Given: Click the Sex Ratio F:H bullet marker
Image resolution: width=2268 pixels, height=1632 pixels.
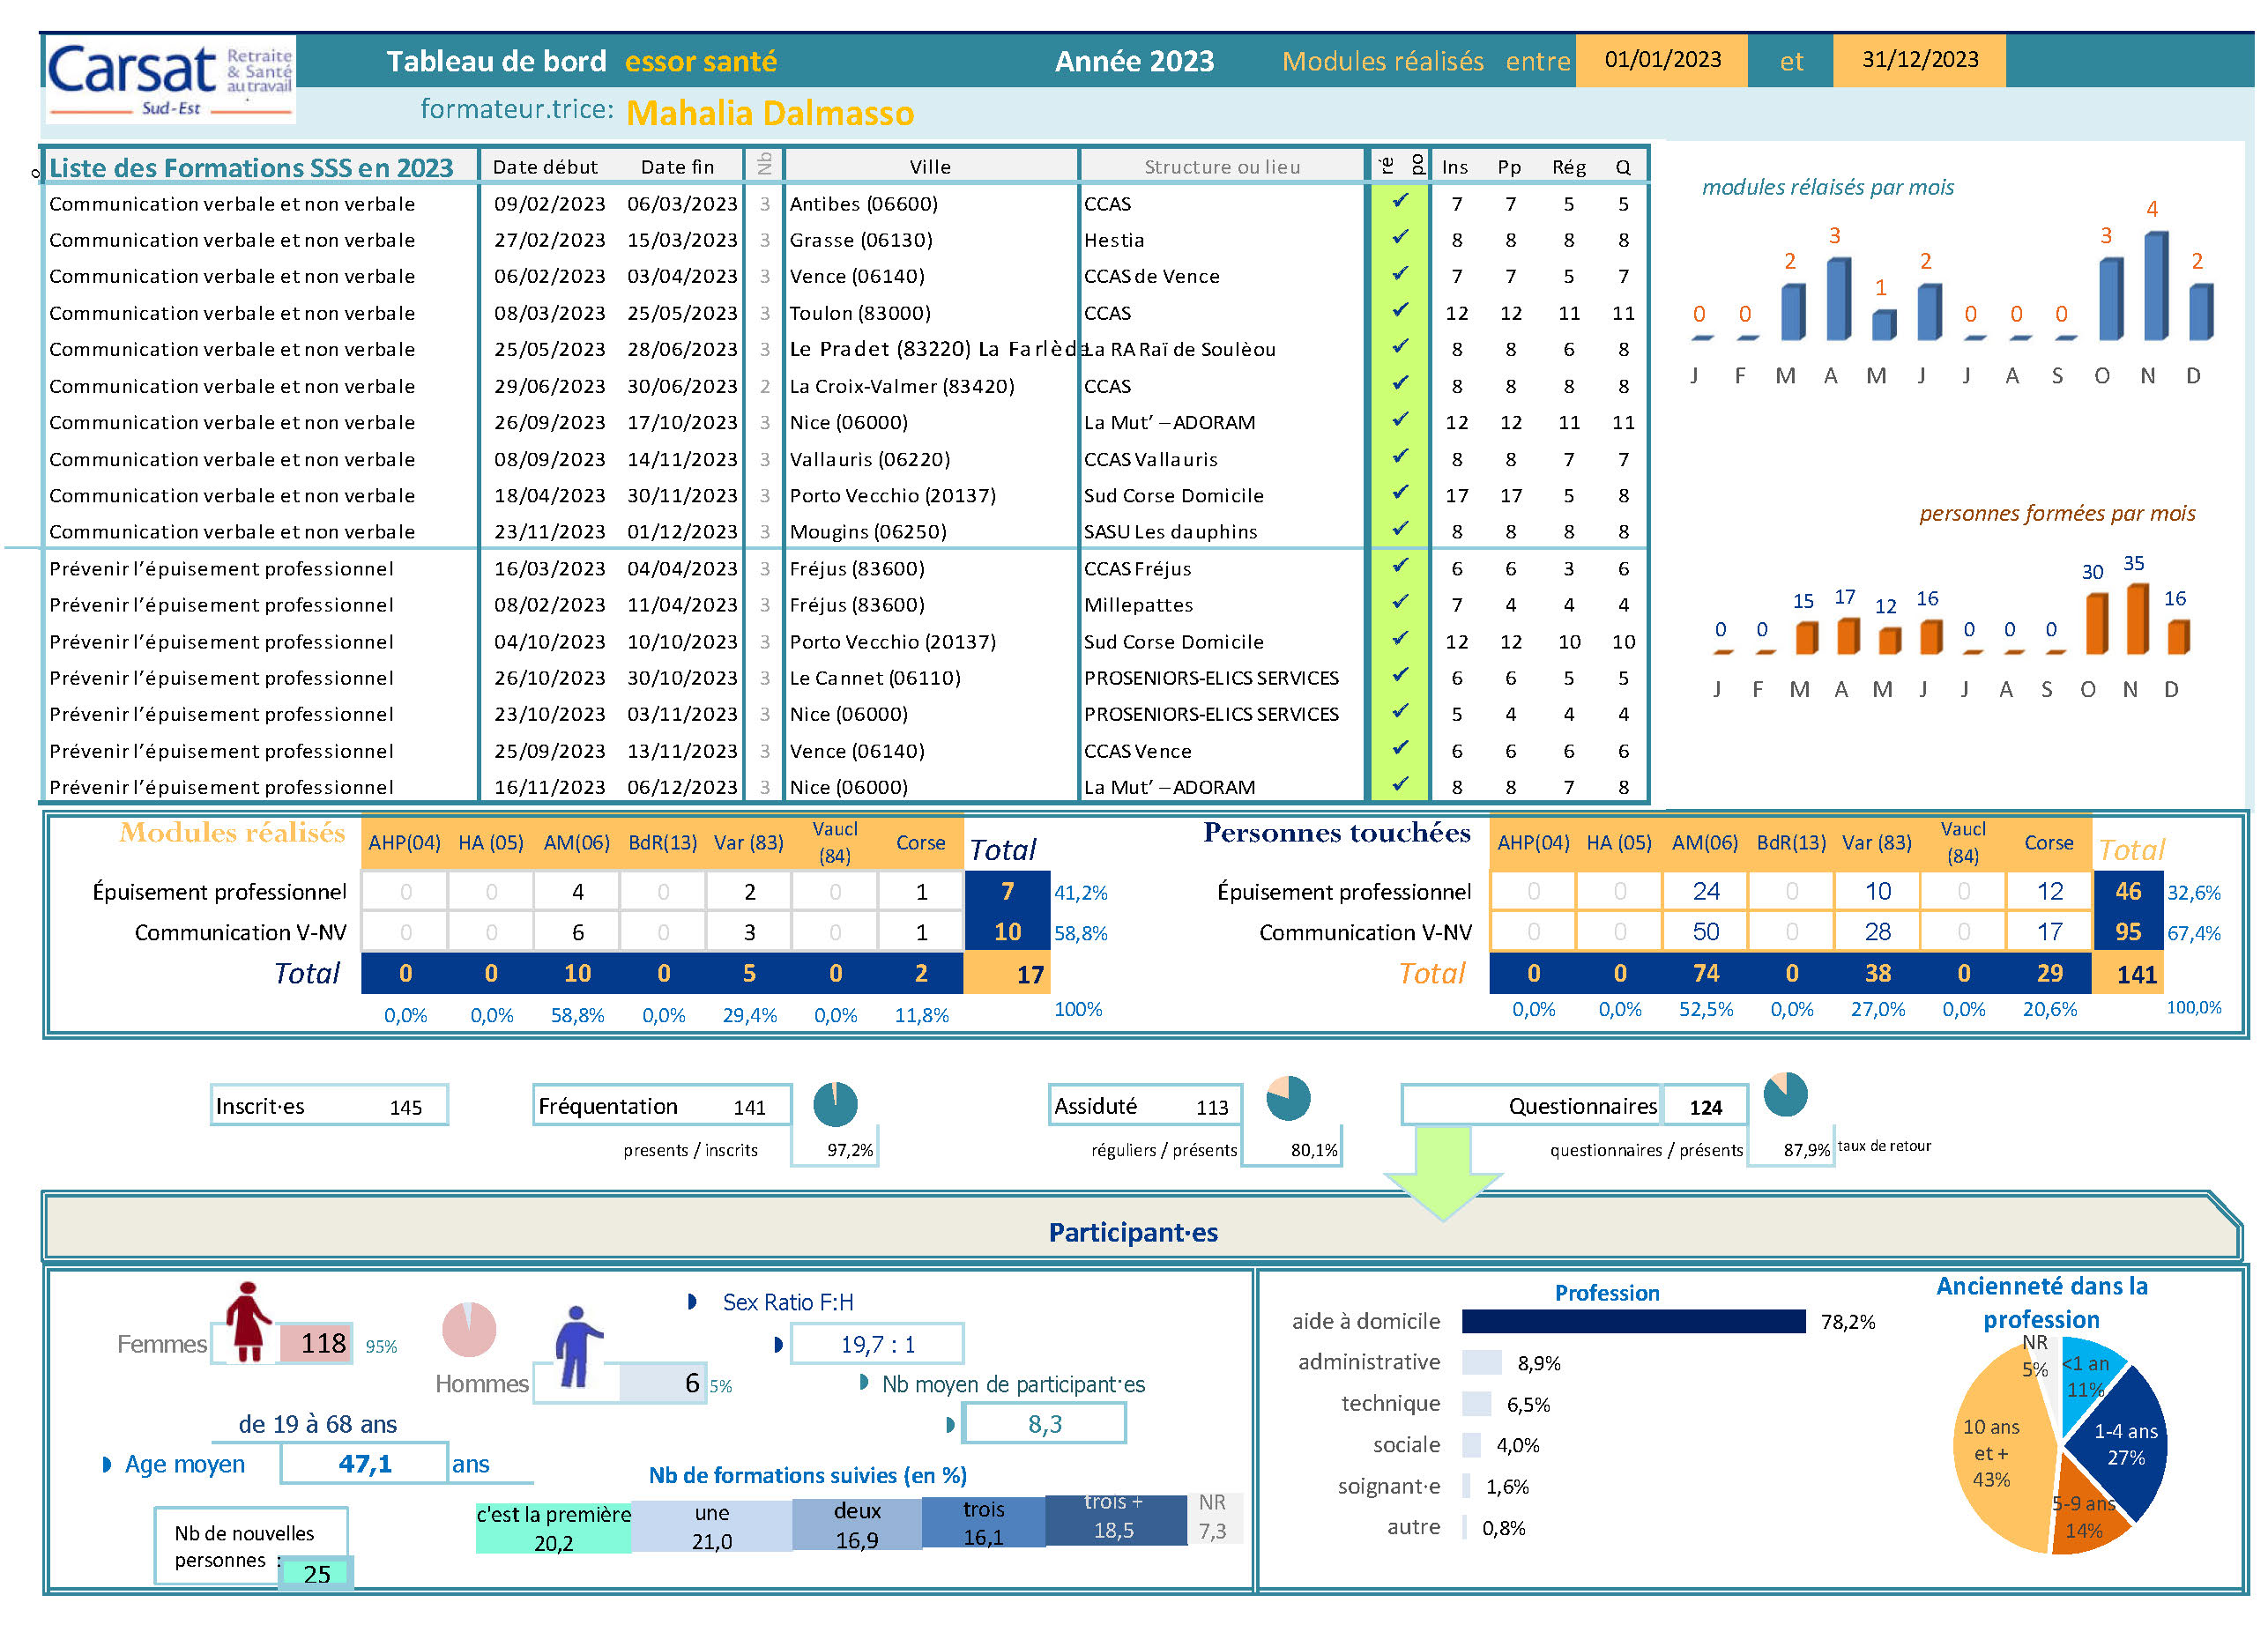Looking at the screenshot, I should coord(692,1301).
